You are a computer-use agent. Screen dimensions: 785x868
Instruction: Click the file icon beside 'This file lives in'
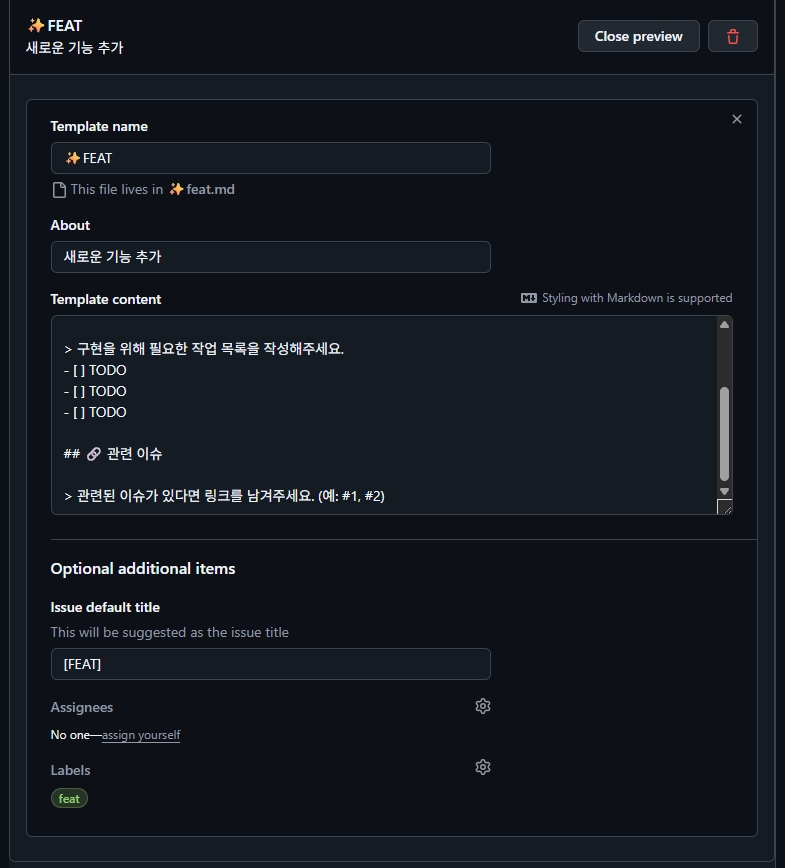point(59,189)
